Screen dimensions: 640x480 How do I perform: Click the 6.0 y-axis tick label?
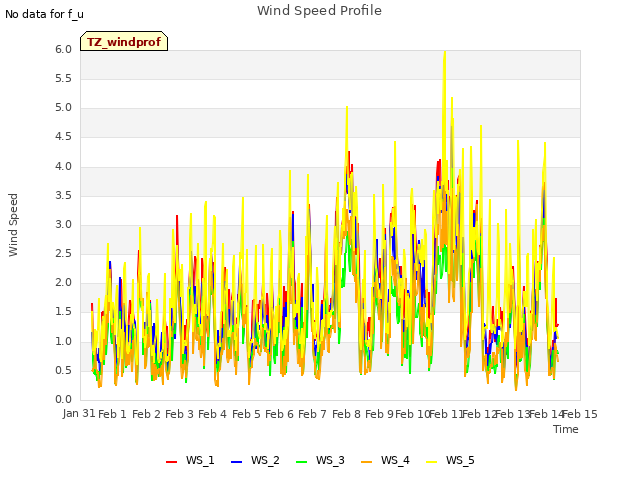[63, 49]
